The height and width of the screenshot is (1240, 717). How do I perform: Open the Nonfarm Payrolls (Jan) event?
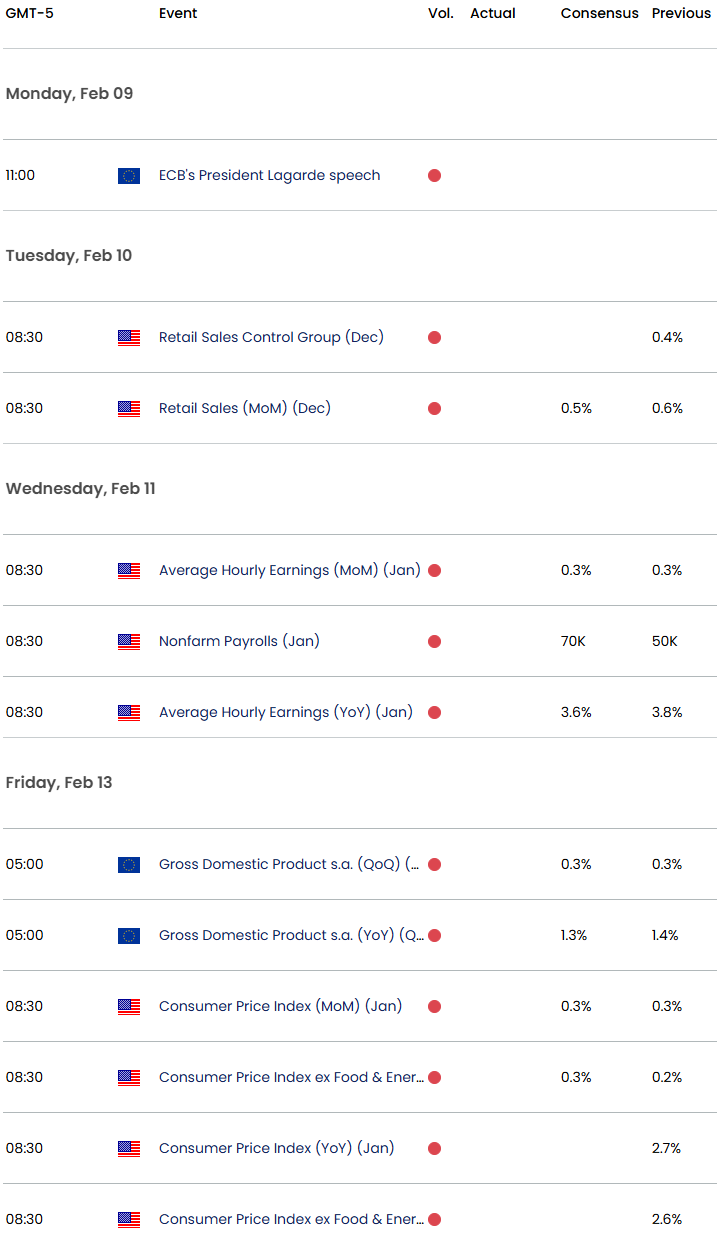pyautogui.click(x=239, y=642)
